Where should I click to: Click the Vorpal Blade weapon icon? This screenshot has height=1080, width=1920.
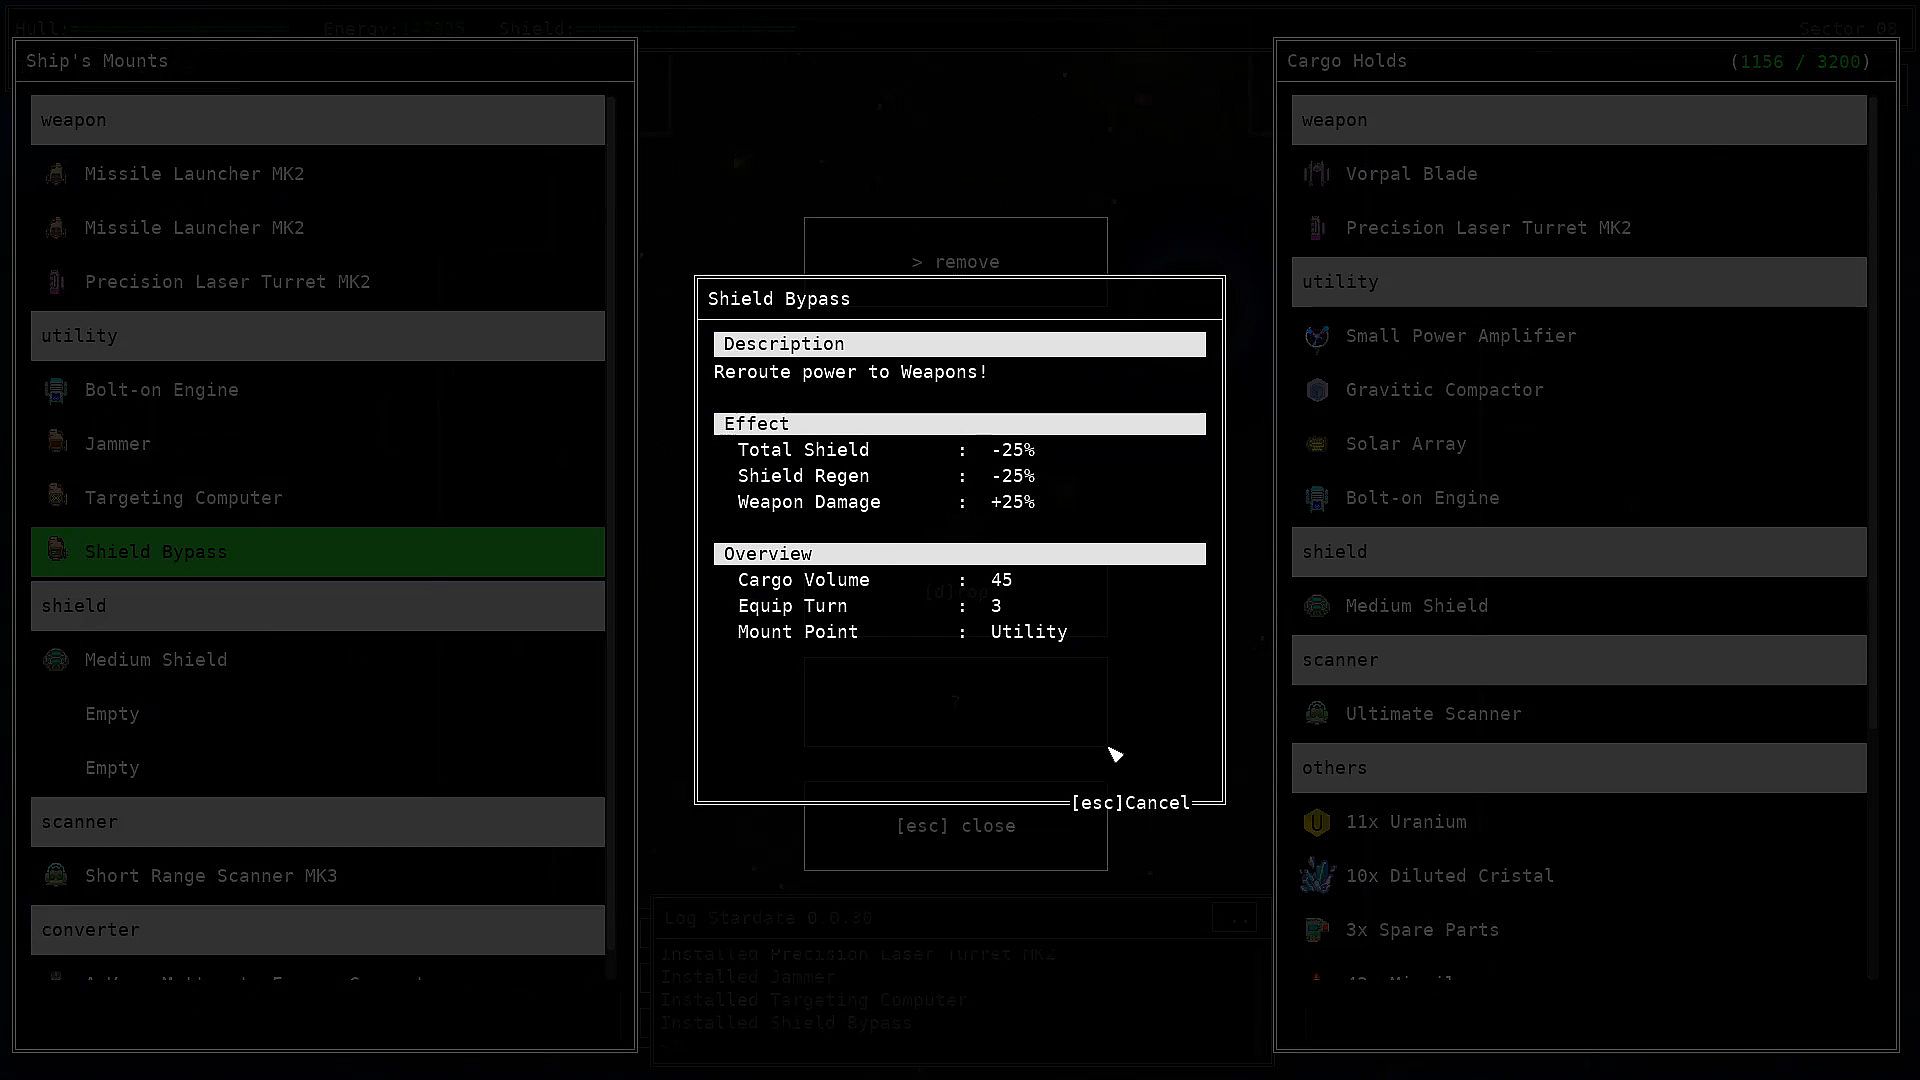coord(1317,174)
